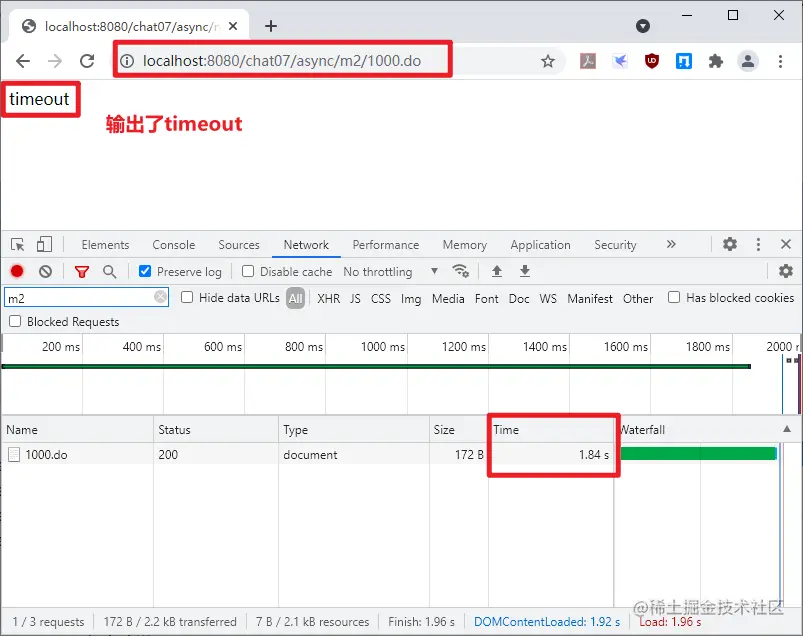Filter requests by Img
This screenshot has width=803, height=636.
(x=411, y=299)
